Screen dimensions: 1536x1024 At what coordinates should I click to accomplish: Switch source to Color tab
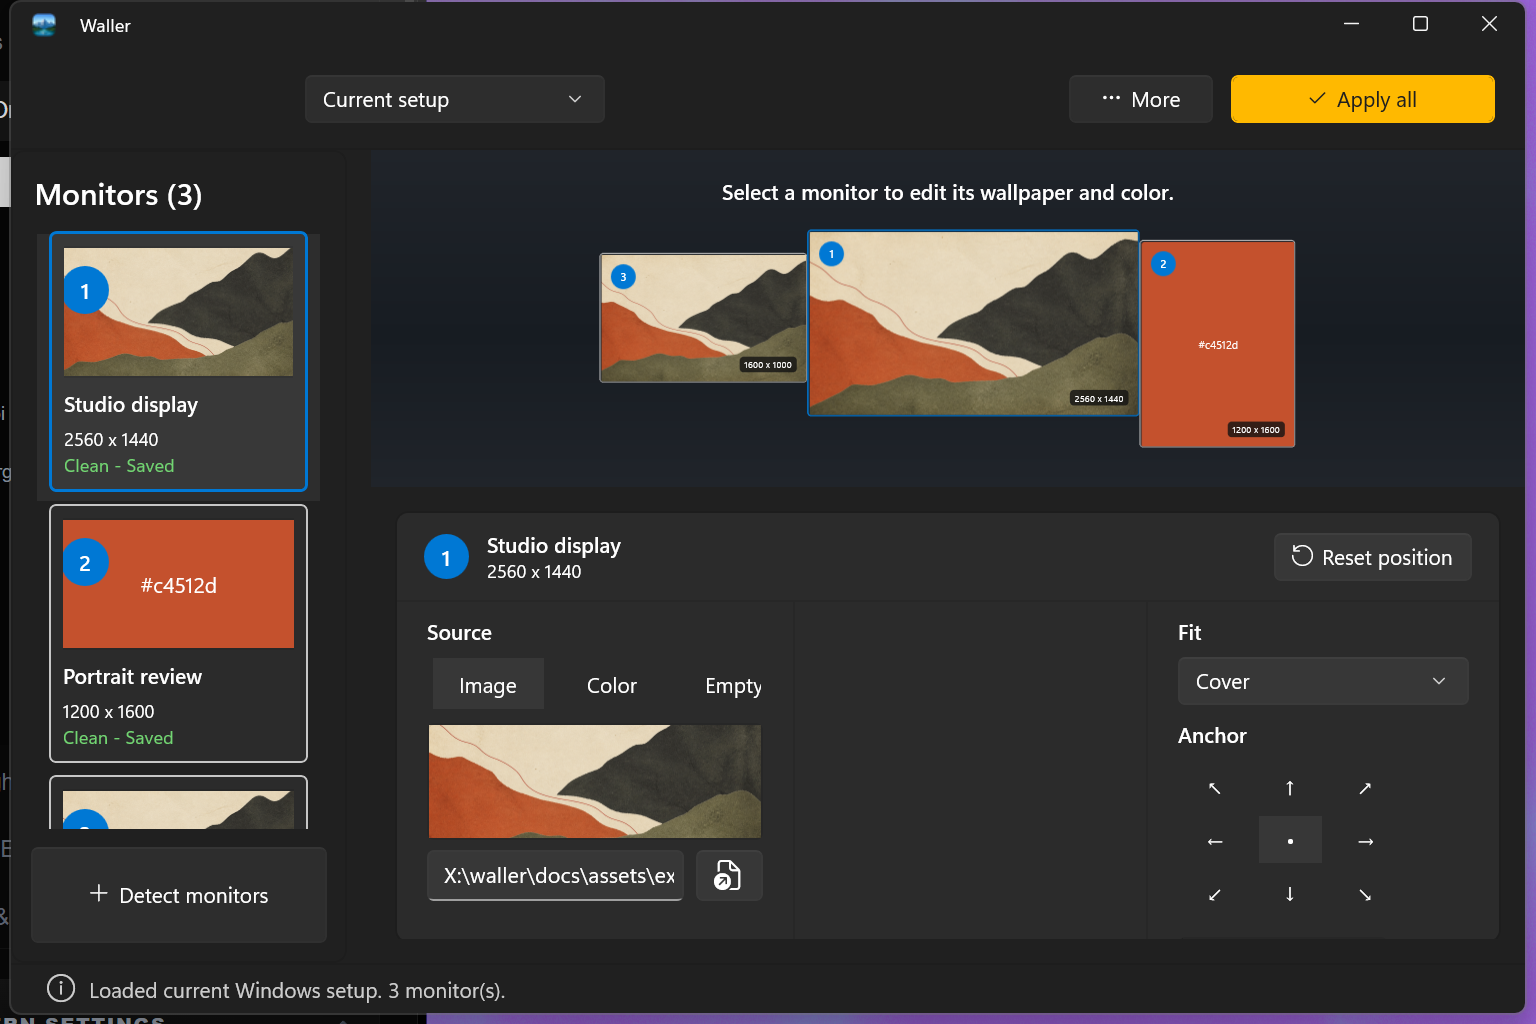pos(612,685)
